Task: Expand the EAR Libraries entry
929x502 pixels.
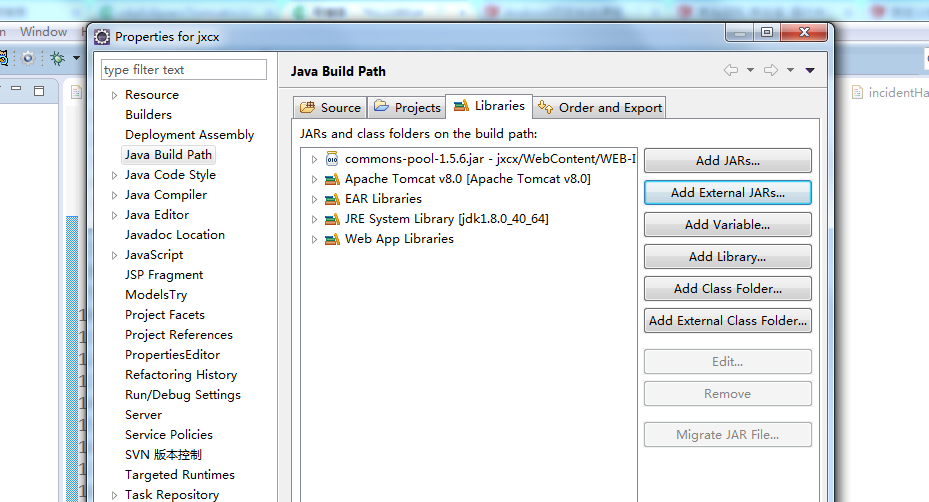Action: [314, 199]
